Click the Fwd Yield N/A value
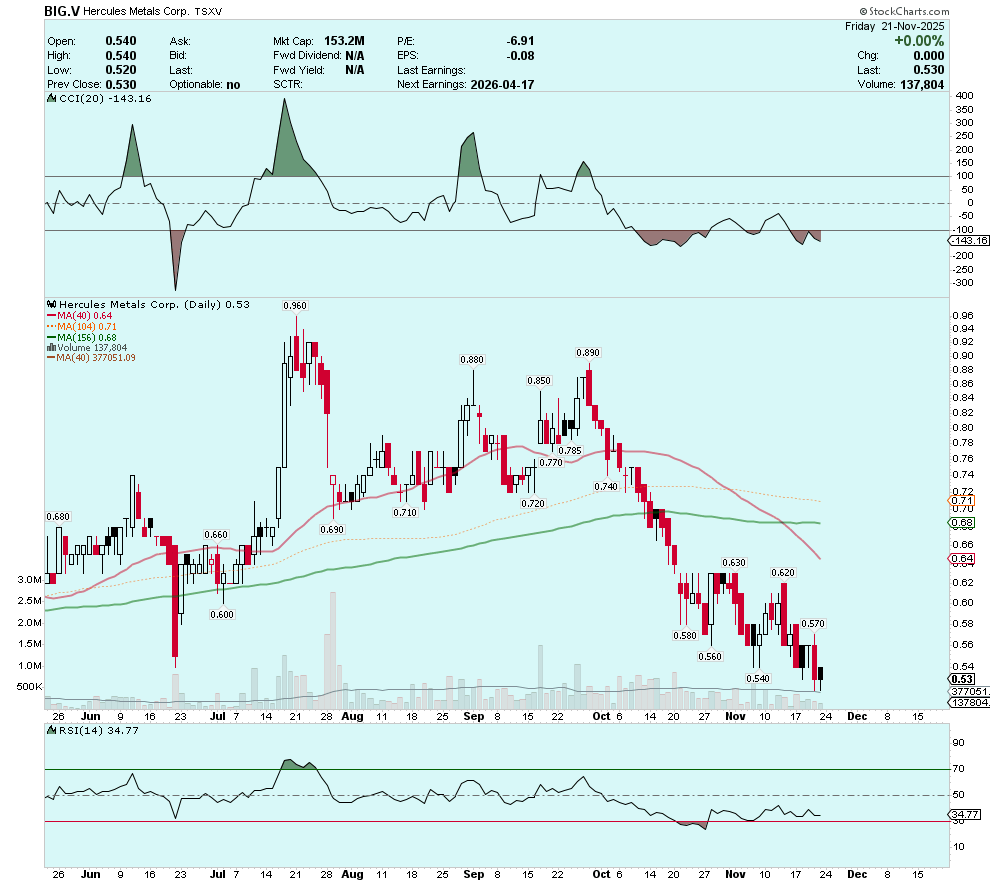The width and height of the screenshot is (990, 883). (x=355, y=70)
